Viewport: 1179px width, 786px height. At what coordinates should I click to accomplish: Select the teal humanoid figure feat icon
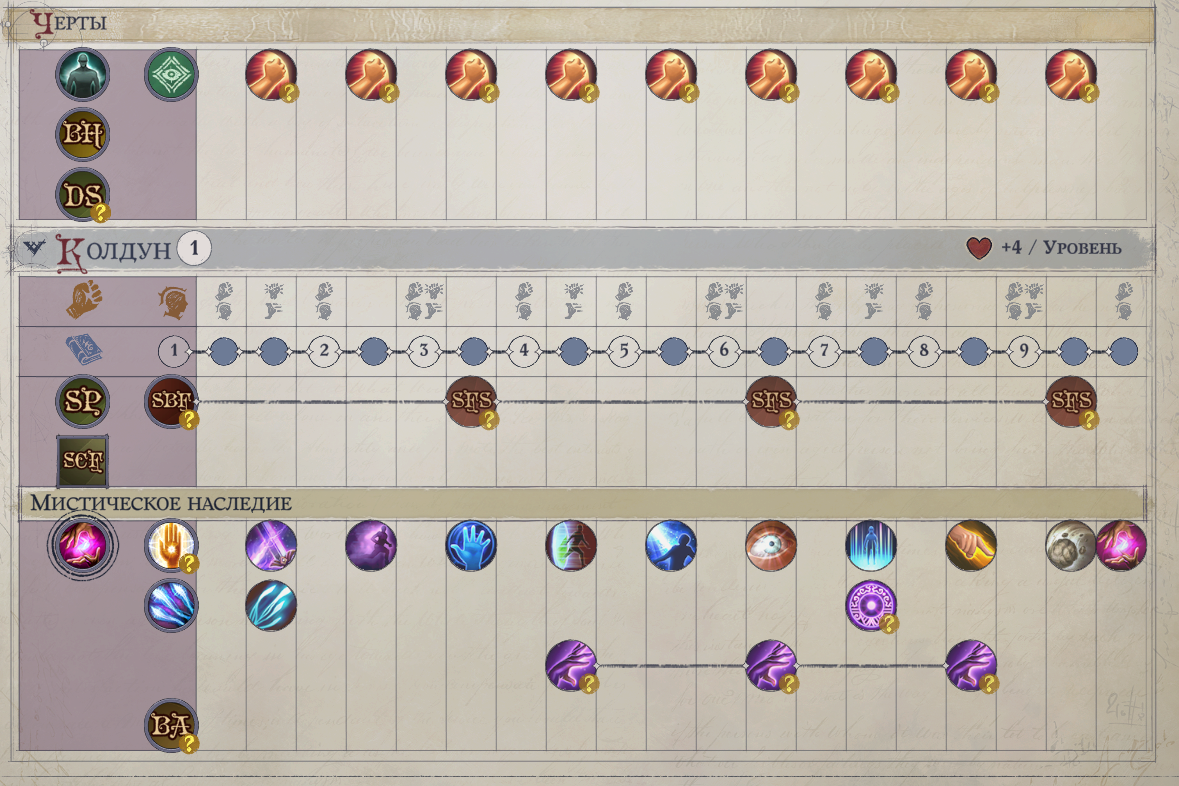[x=83, y=74]
